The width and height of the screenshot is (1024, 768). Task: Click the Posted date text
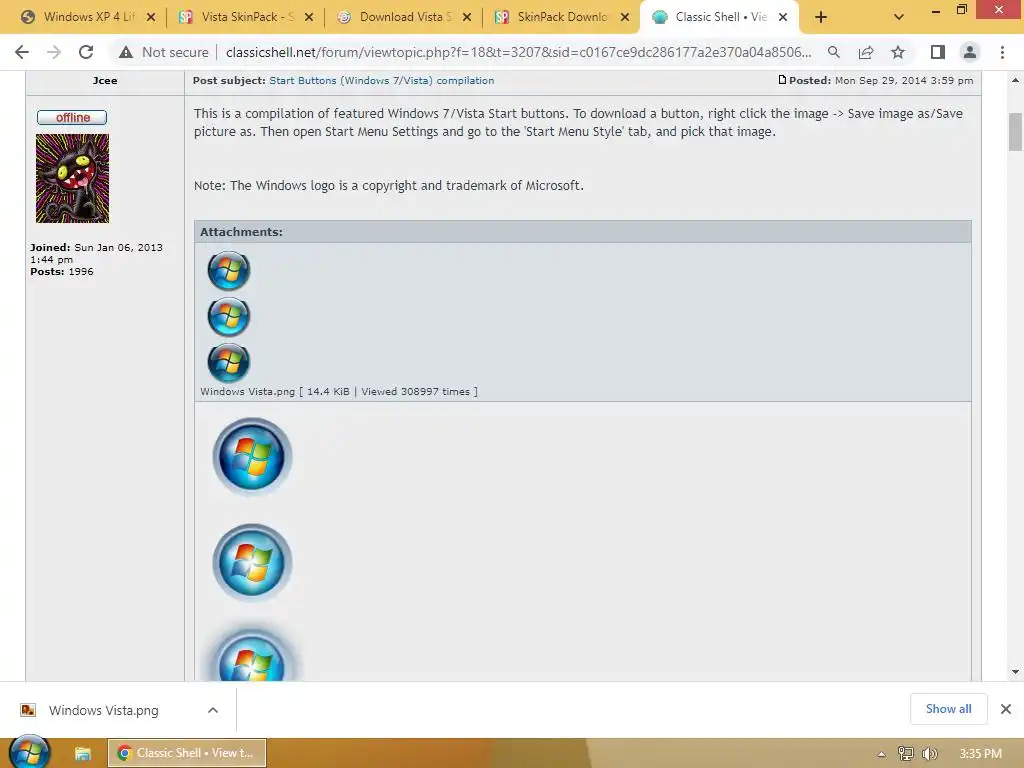pos(881,80)
